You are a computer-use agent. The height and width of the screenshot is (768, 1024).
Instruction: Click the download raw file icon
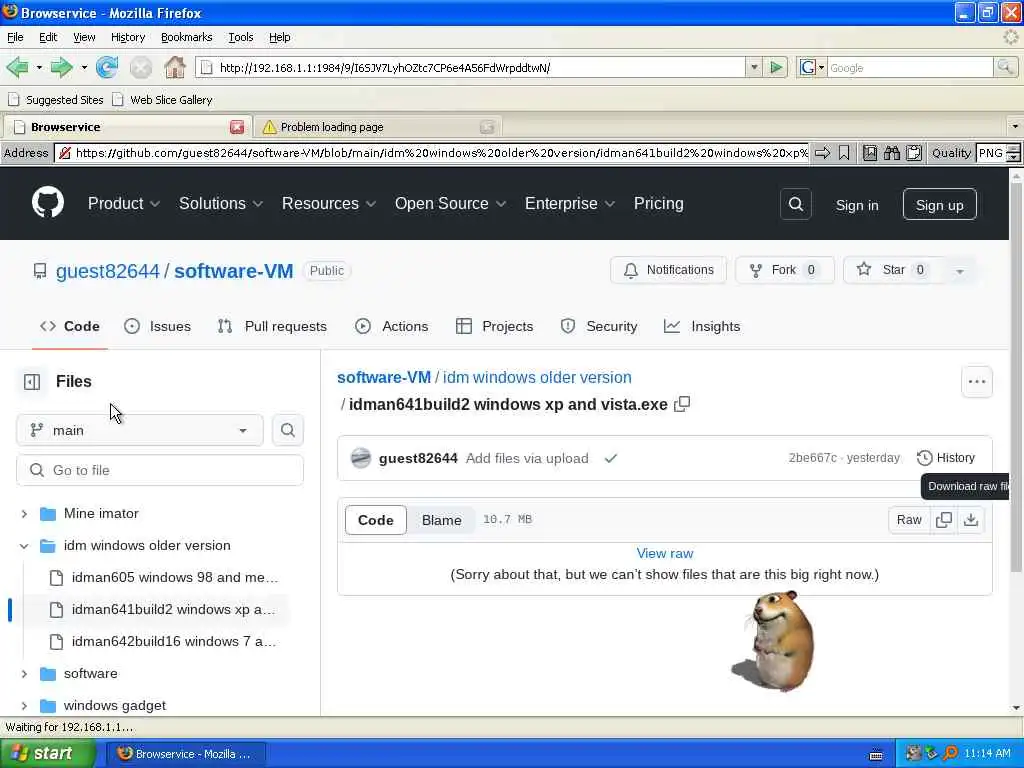971,520
